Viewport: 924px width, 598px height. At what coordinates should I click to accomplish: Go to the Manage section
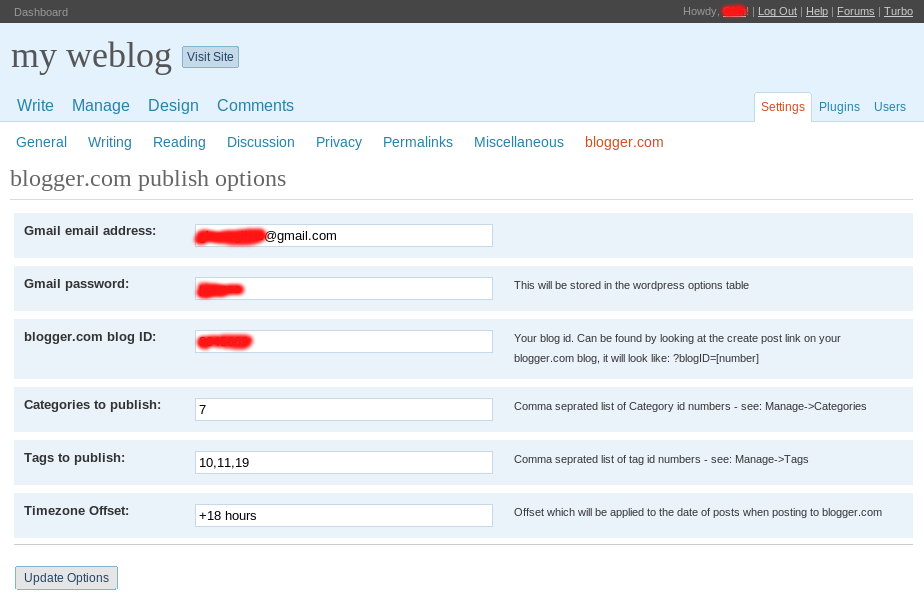(x=101, y=106)
